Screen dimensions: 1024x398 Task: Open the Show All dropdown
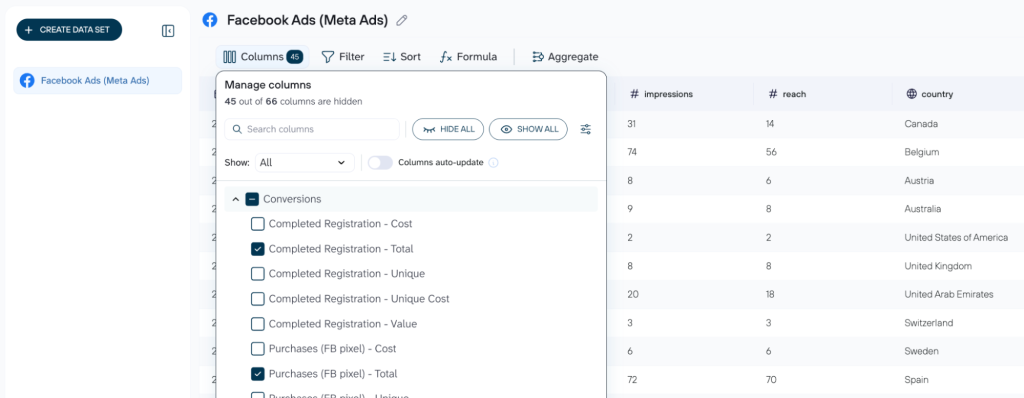pos(305,163)
